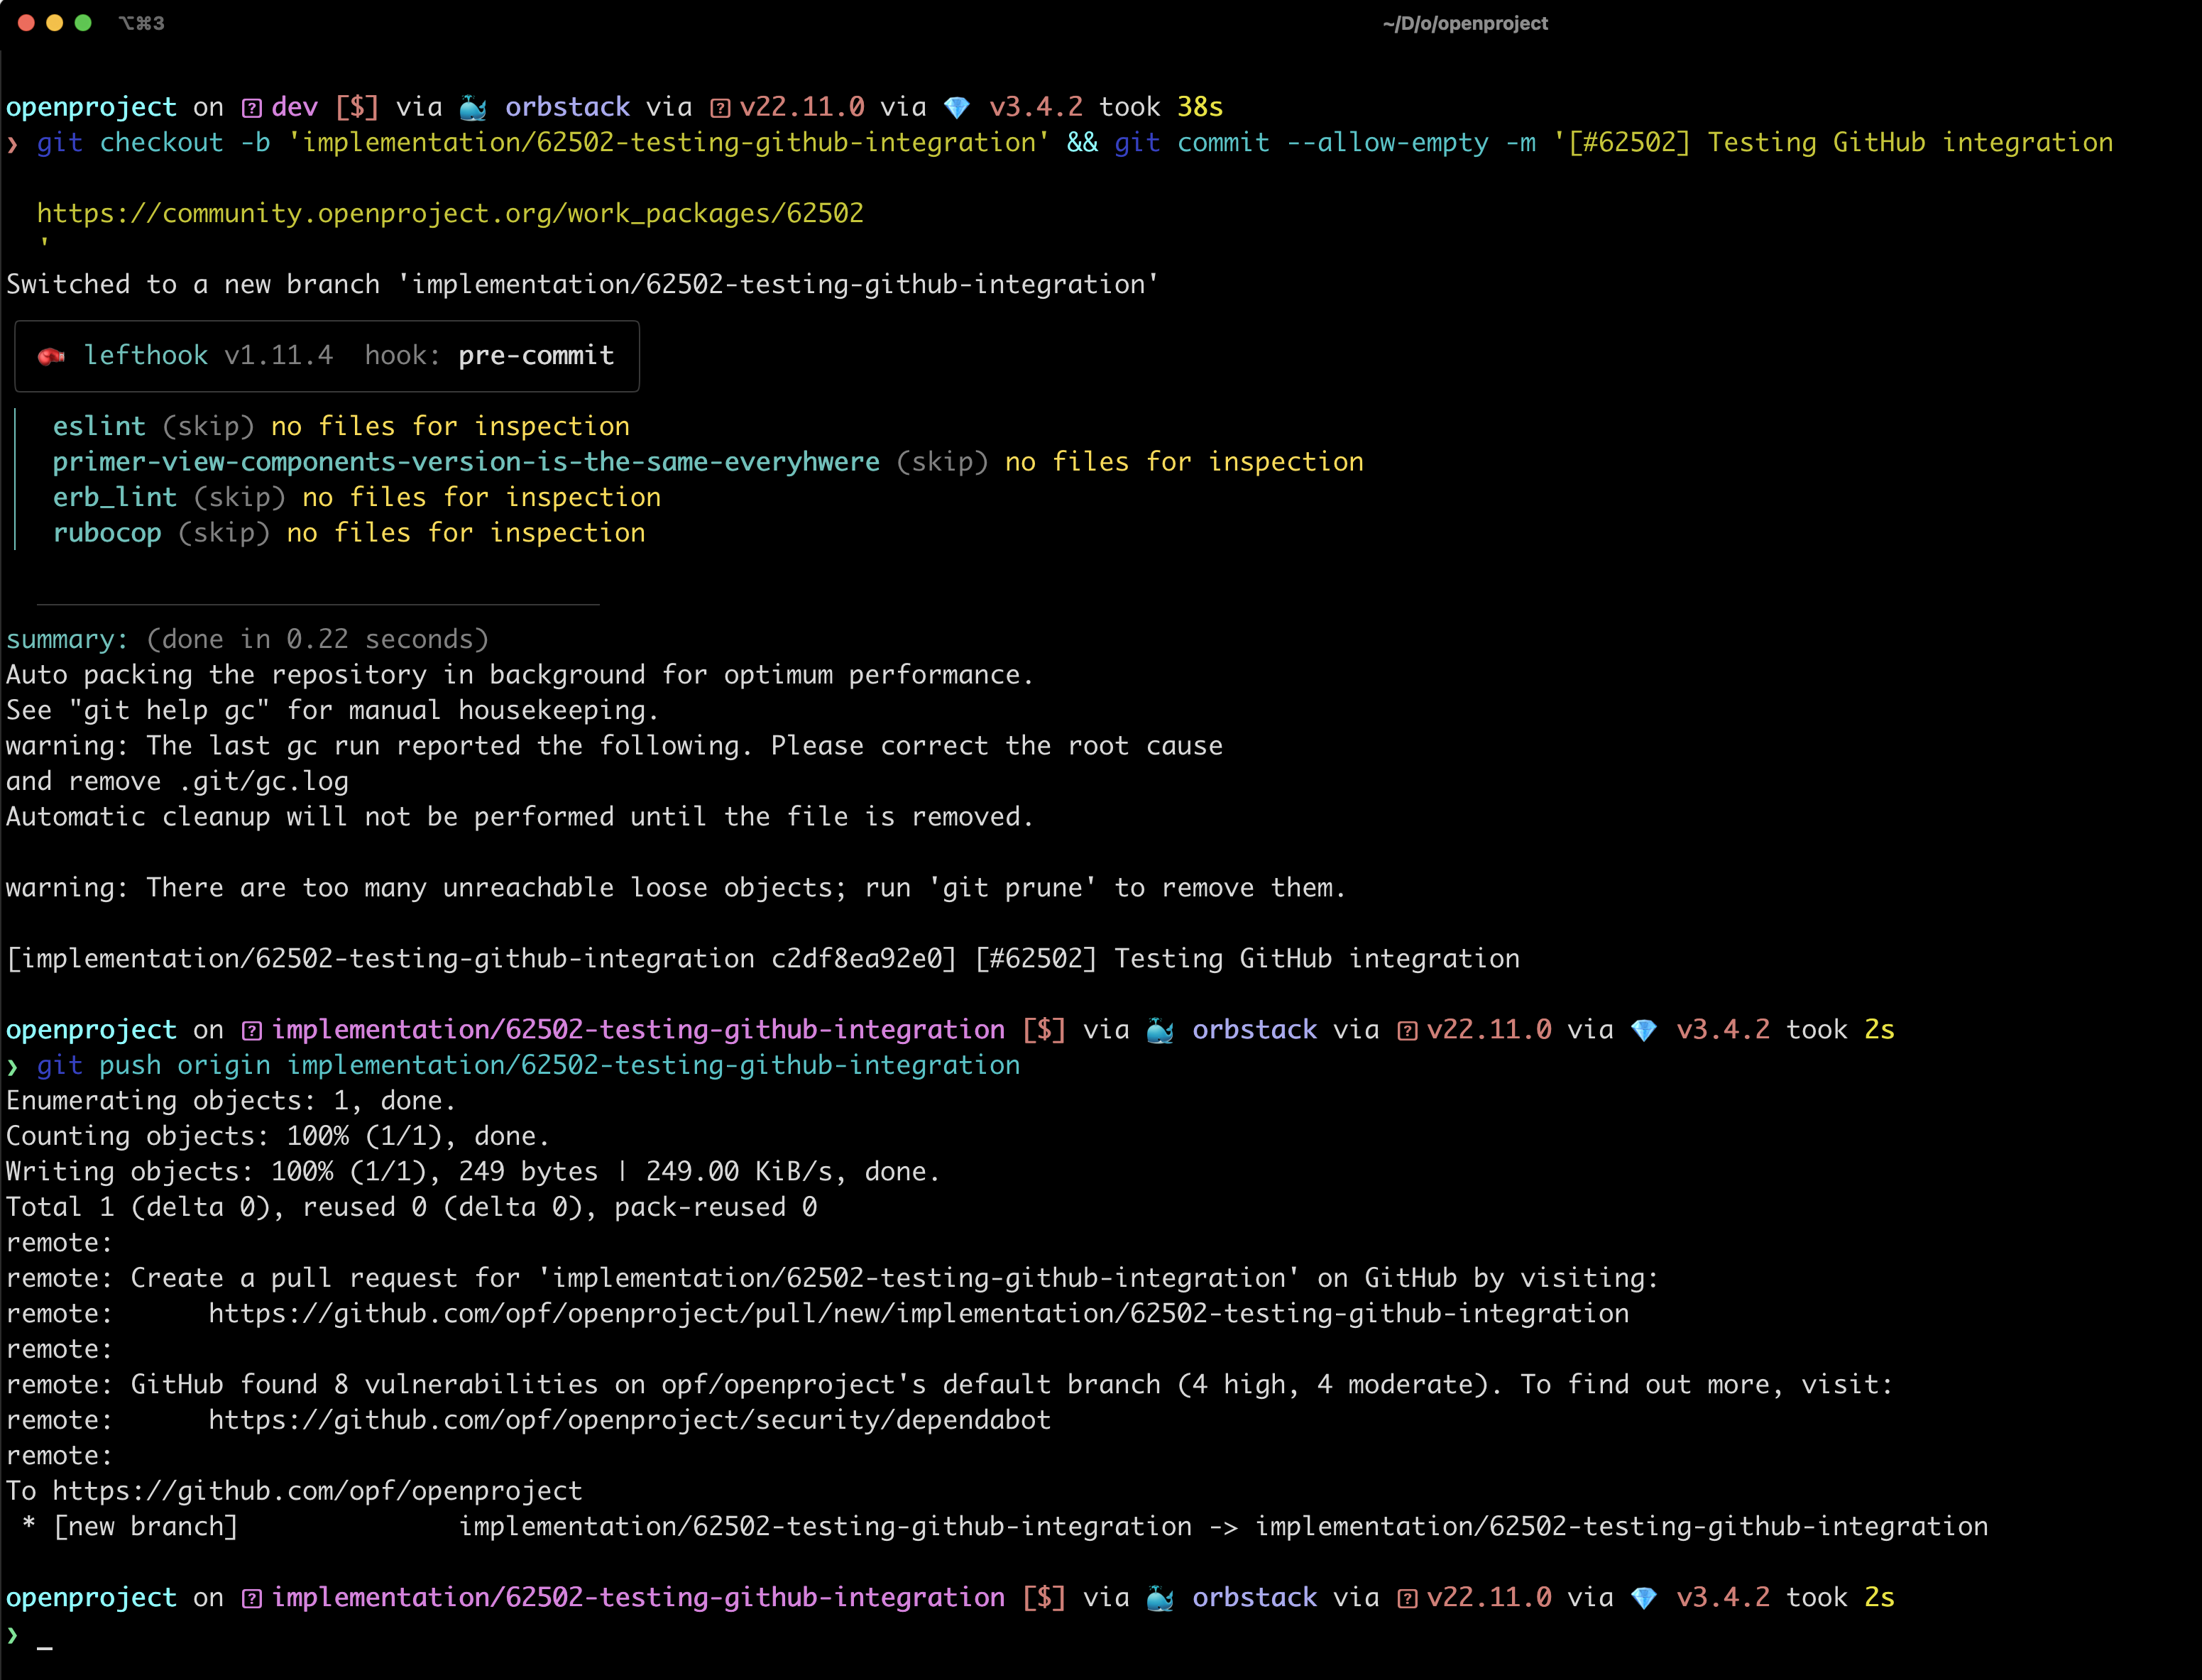Image resolution: width=2202 pixels, height=1680 pixels.
Task: Click the ⌥⌘3 shortcut label in titlebar
Action: 142,23
